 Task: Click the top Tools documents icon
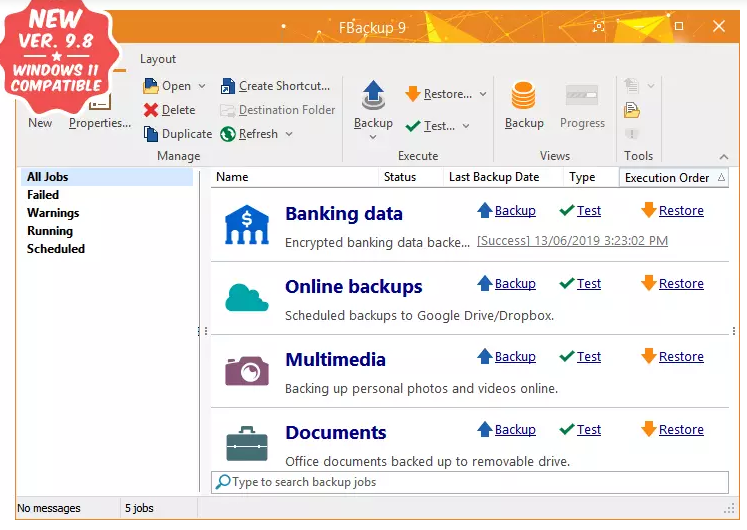click(x=632, y=86)
